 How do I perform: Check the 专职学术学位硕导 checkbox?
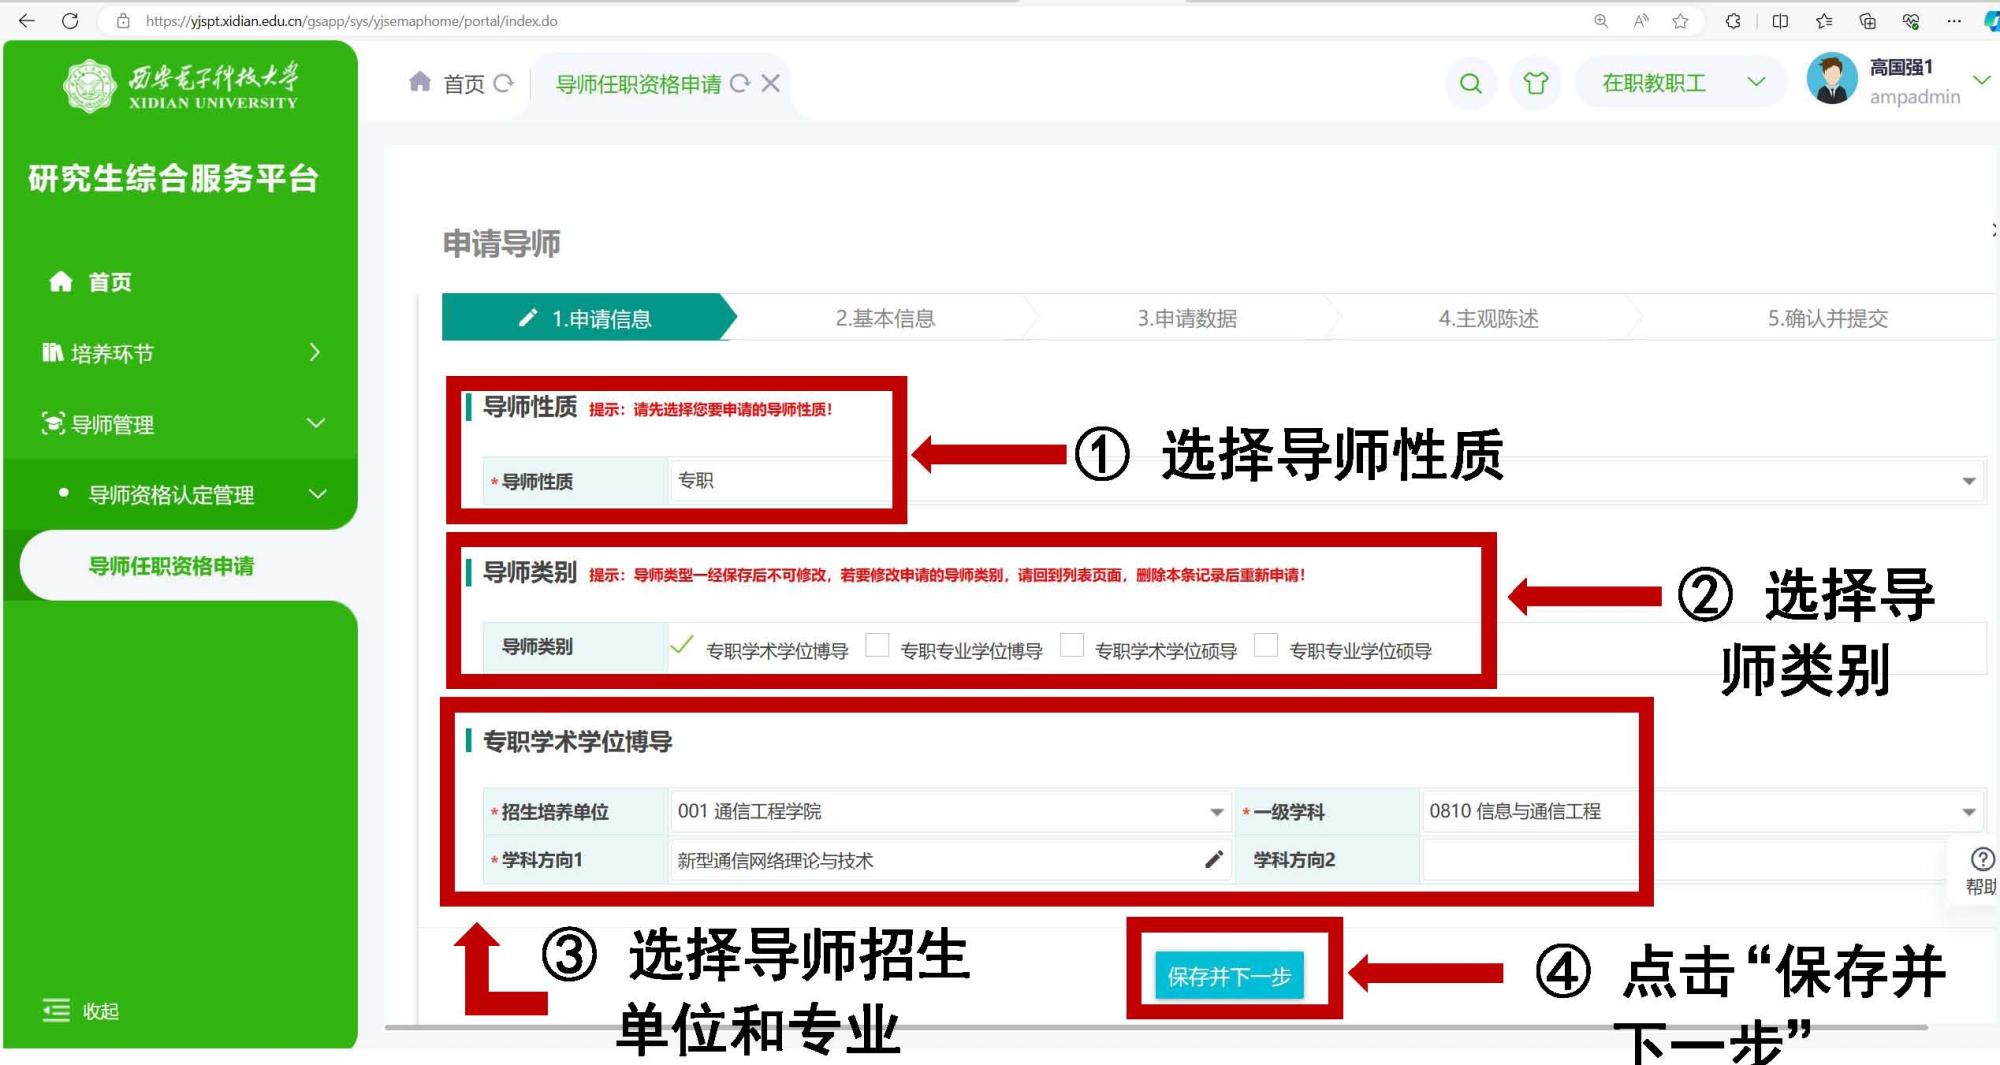point(1071,647)
